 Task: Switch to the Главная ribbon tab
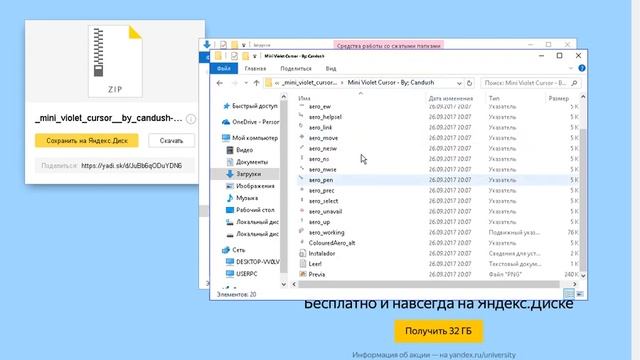(255, 69)
